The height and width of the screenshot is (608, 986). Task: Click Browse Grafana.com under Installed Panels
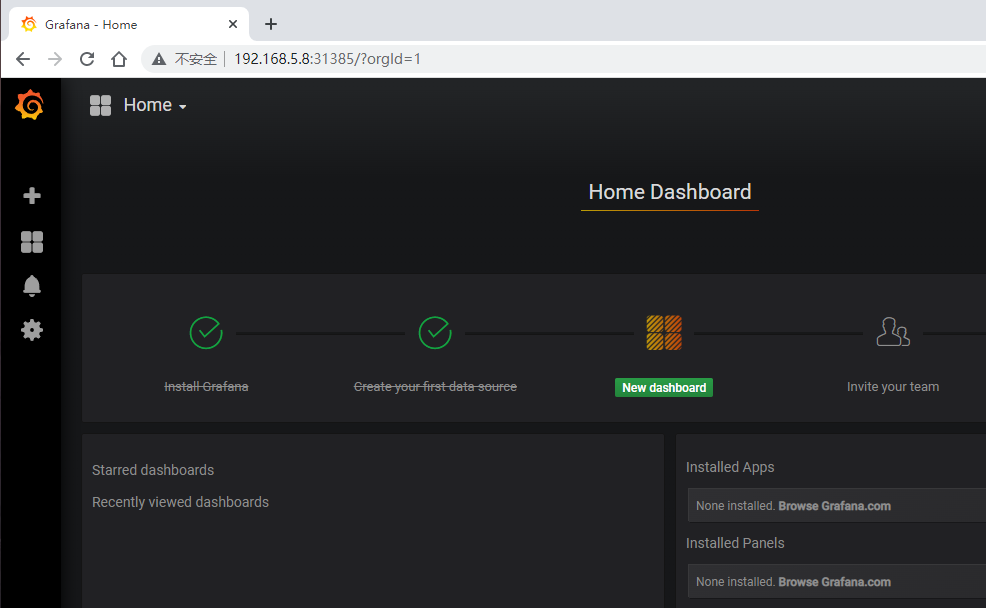click(834, 582)
